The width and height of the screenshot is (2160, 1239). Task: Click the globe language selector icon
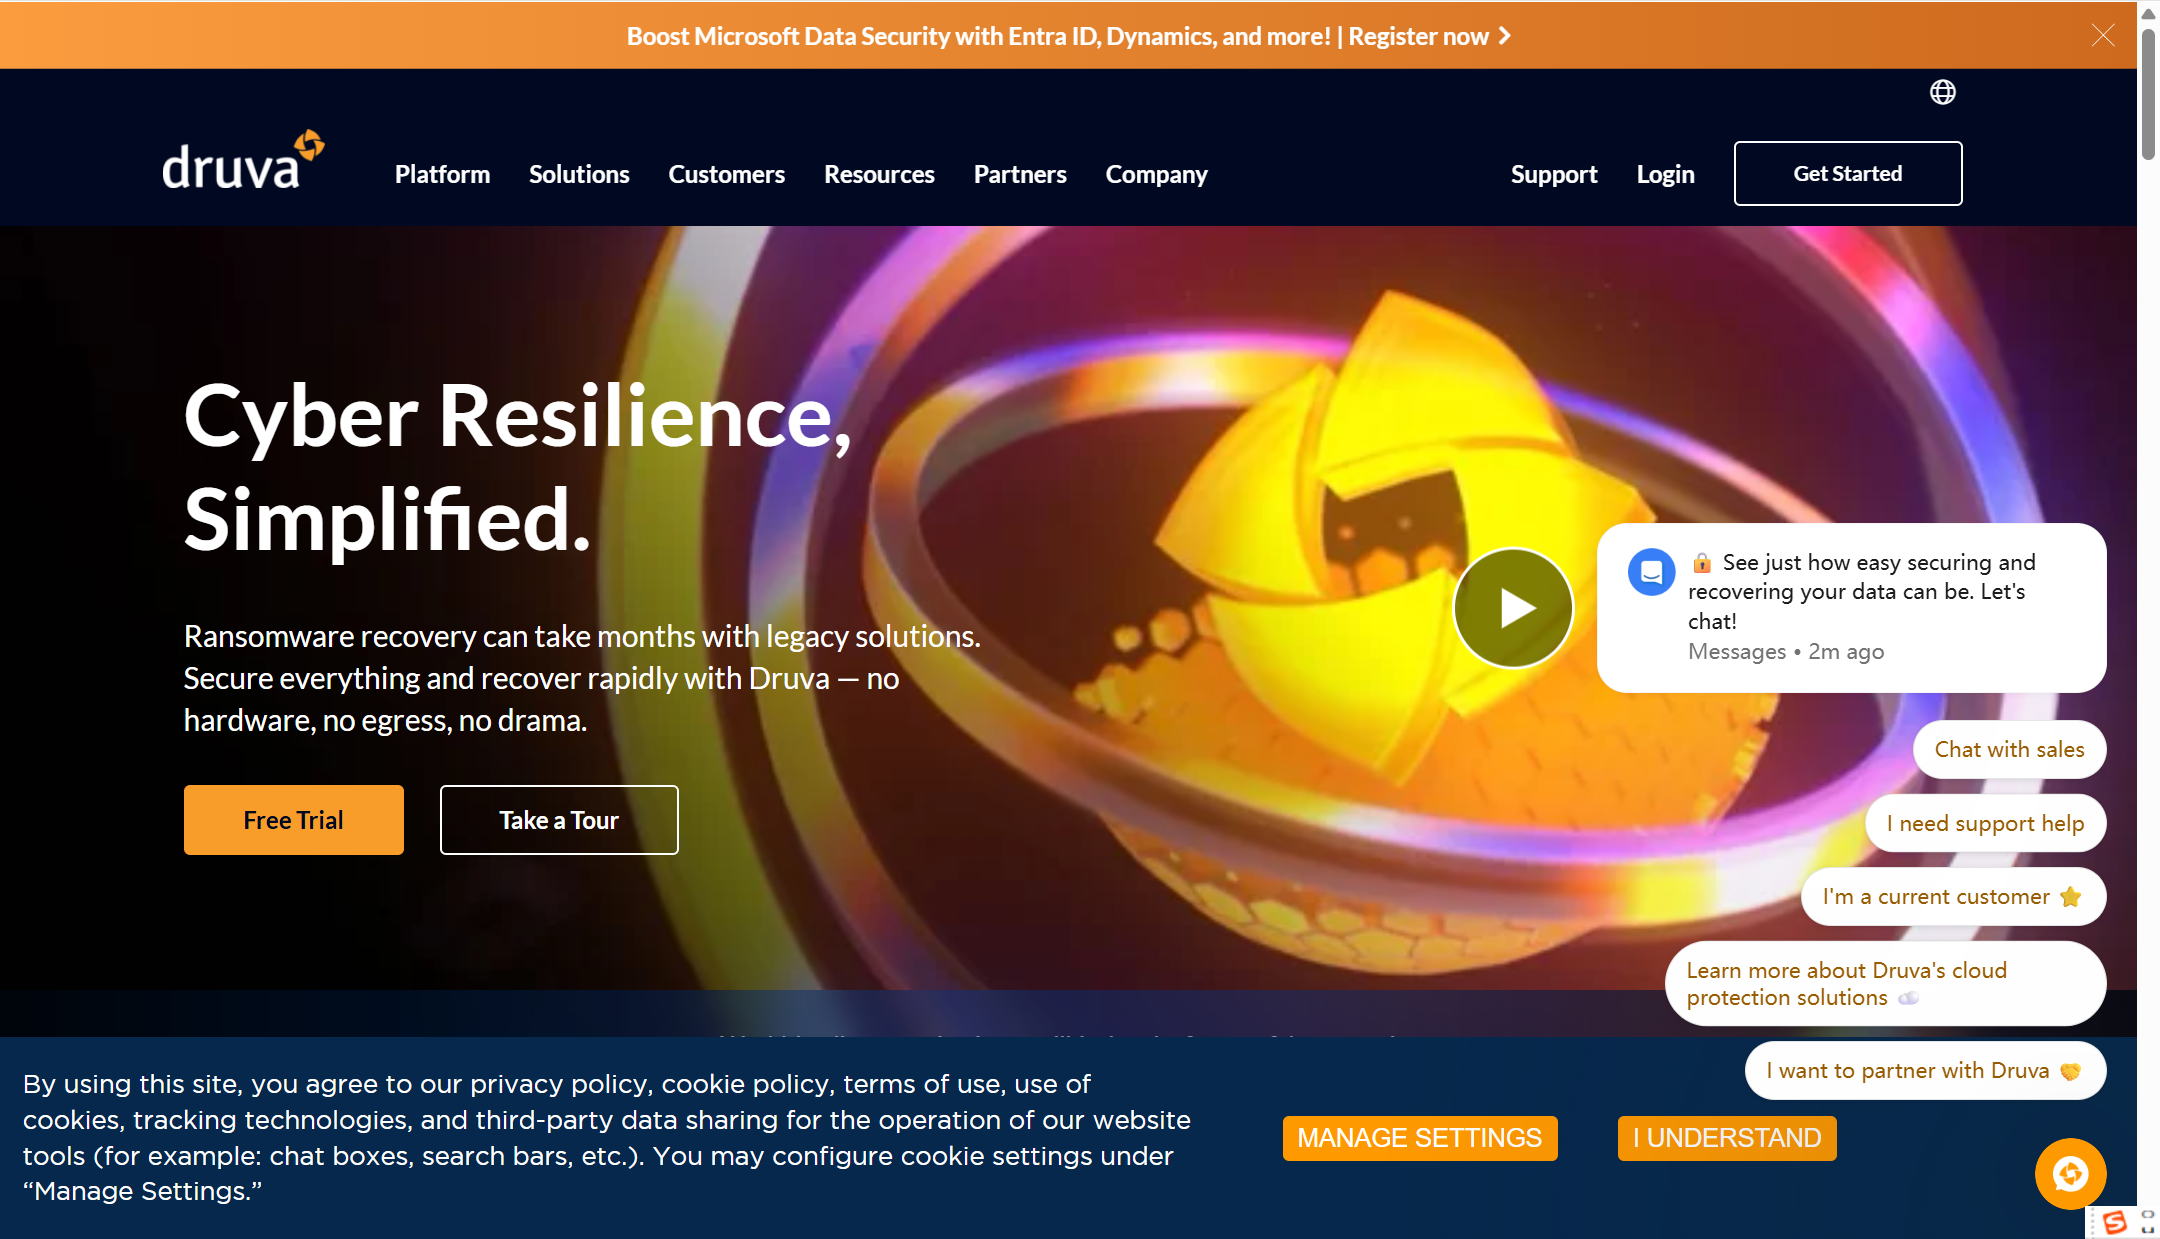(x=1942, y=92)
